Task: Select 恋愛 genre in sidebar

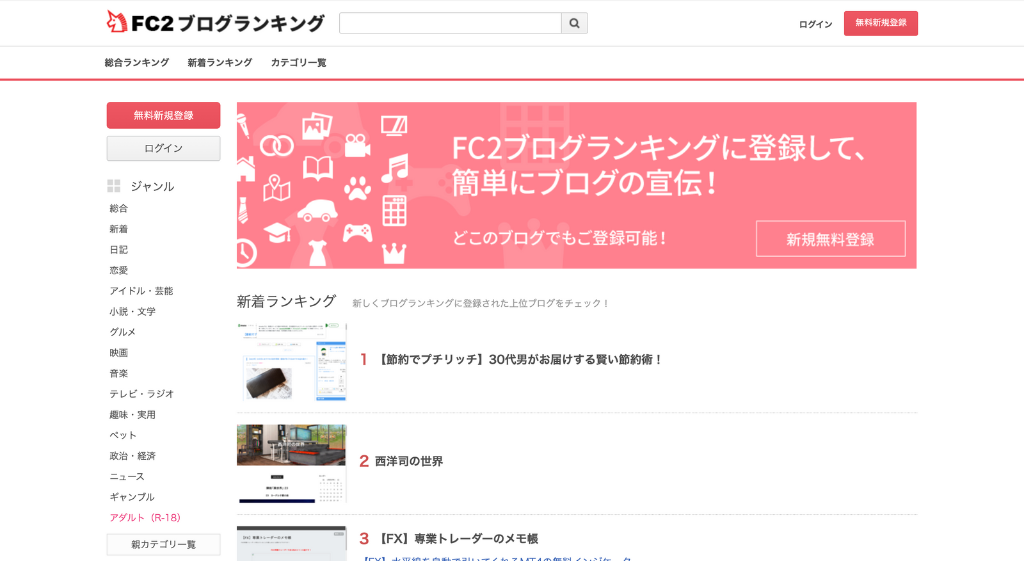Action: coord(119,270)
